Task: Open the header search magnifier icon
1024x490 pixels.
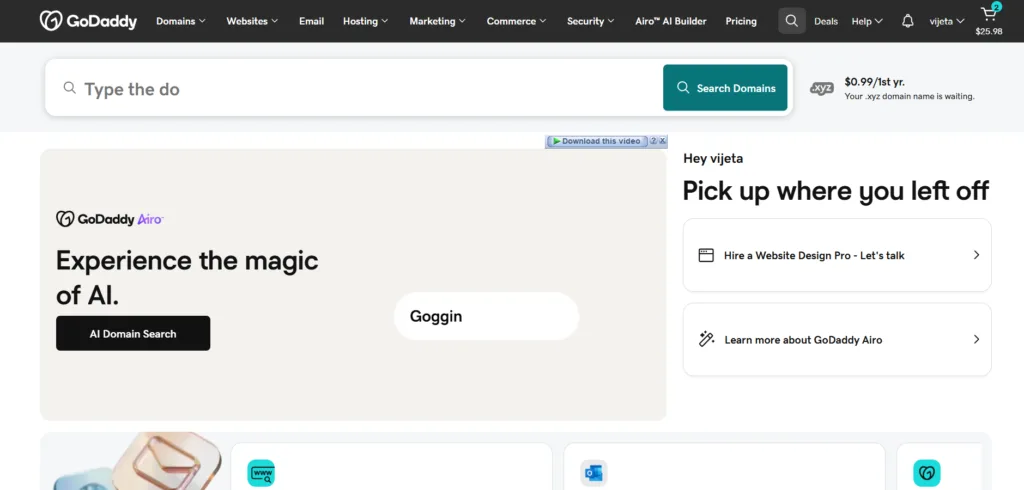Action: coord(792,21)
